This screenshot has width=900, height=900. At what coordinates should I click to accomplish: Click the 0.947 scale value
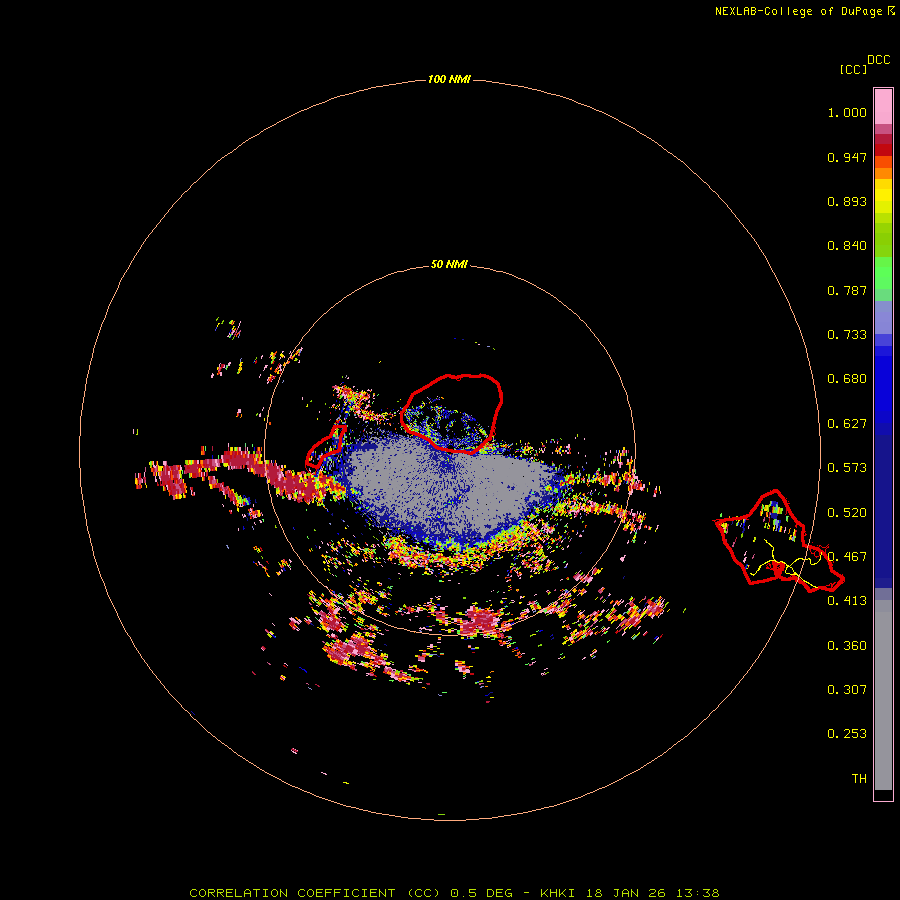847,157
